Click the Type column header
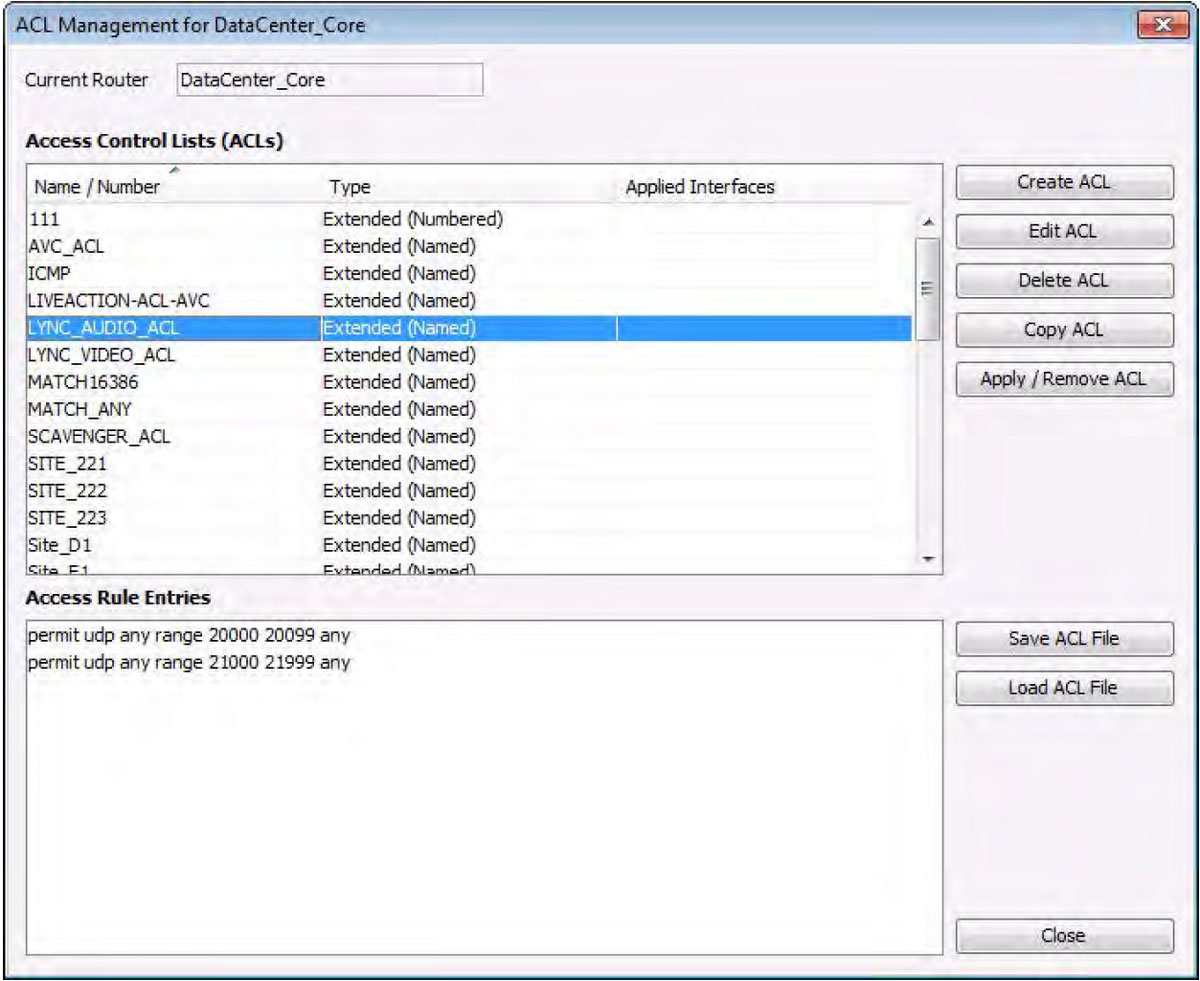1200x981 pixels. click(x=351, y=187)
